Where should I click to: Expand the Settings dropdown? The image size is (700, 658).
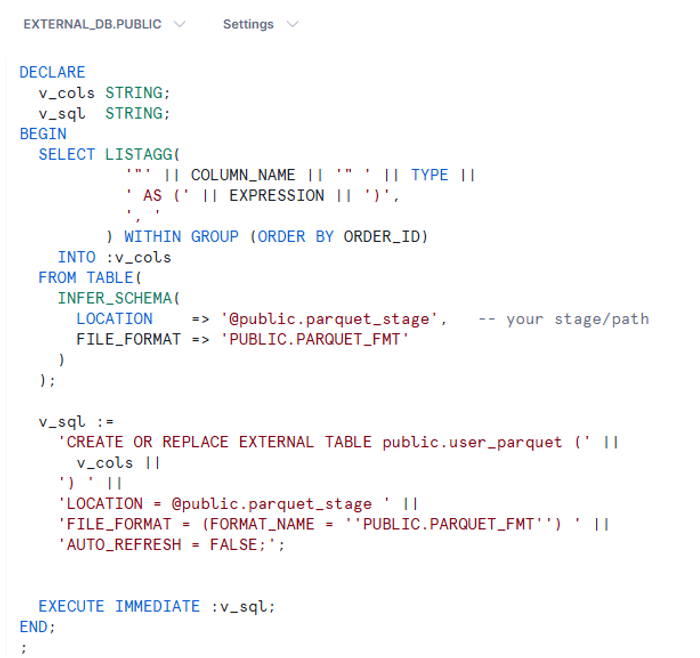coord(260,24)
